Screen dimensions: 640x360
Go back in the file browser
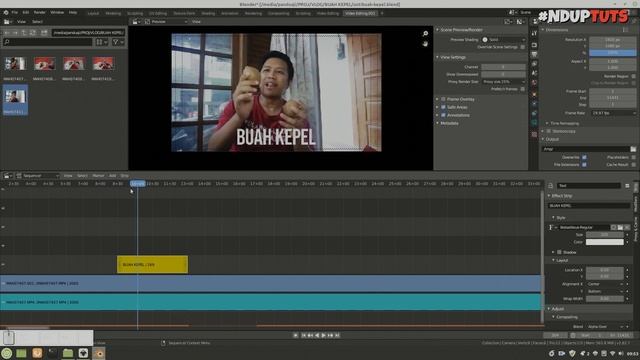coord(7,33)
